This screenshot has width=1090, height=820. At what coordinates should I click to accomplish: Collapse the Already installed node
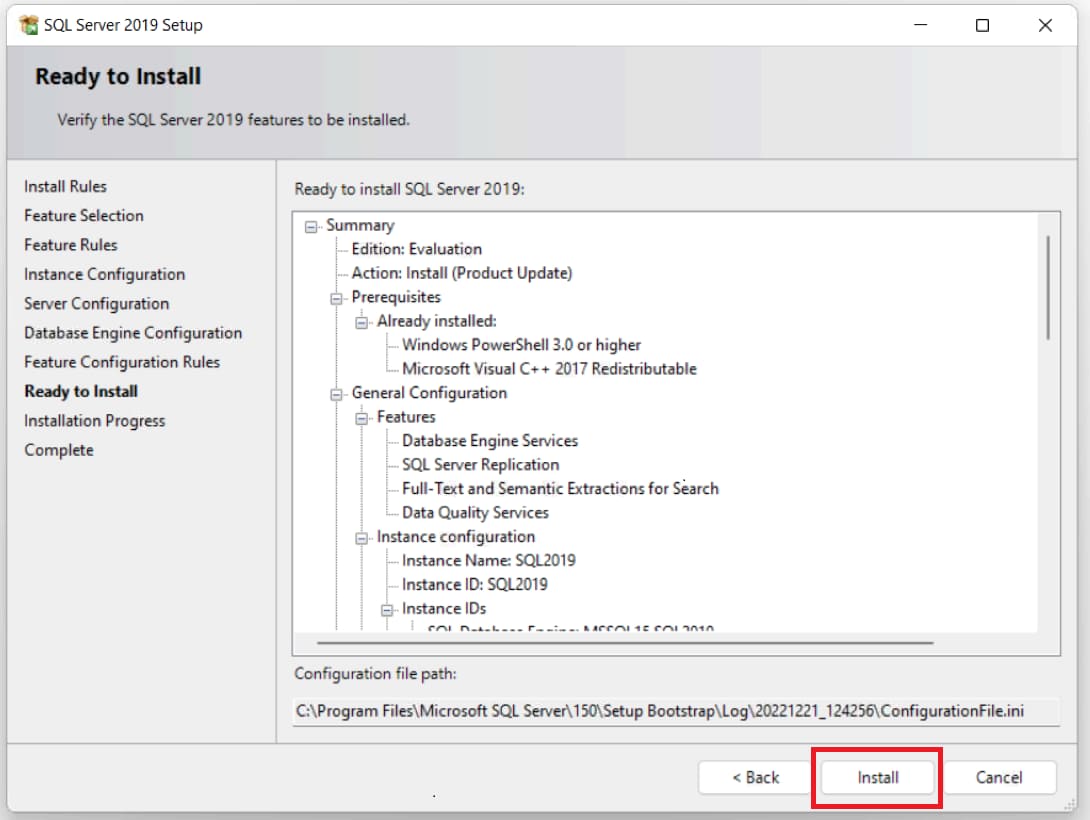pos(361,322)
